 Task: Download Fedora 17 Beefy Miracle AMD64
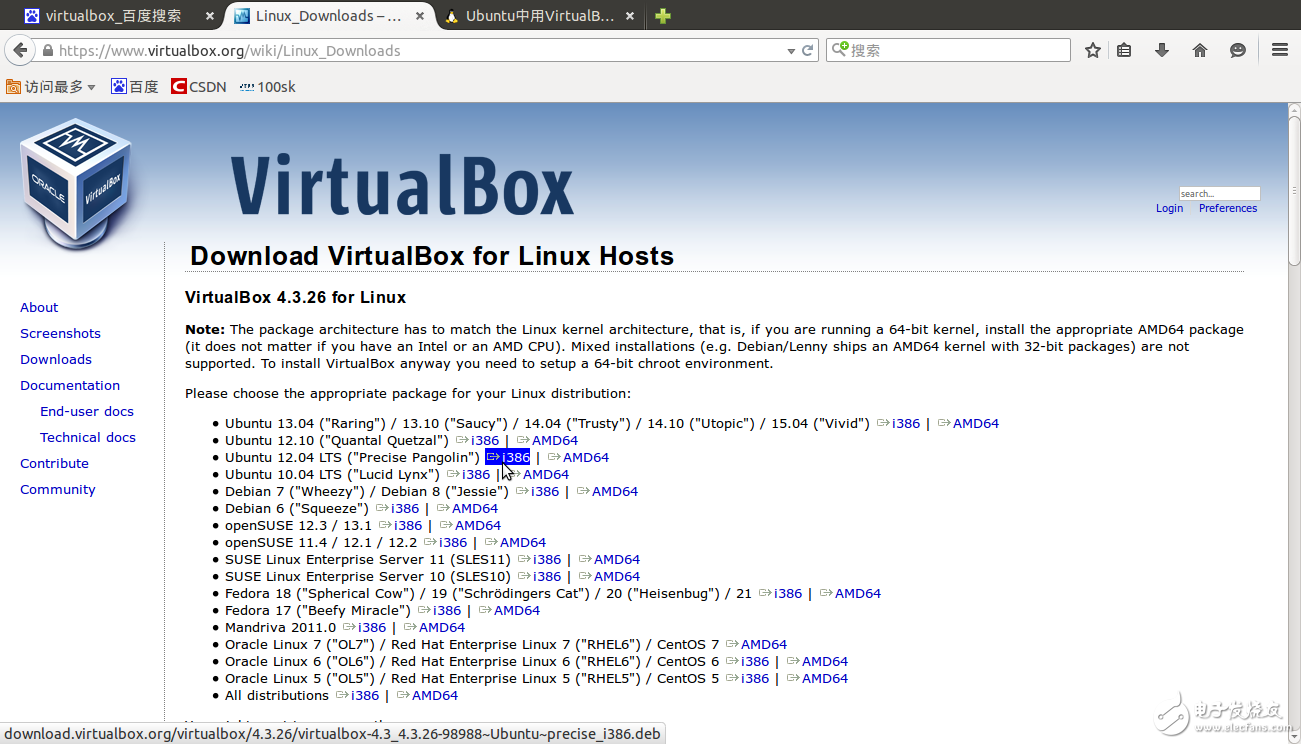[509, 610]
